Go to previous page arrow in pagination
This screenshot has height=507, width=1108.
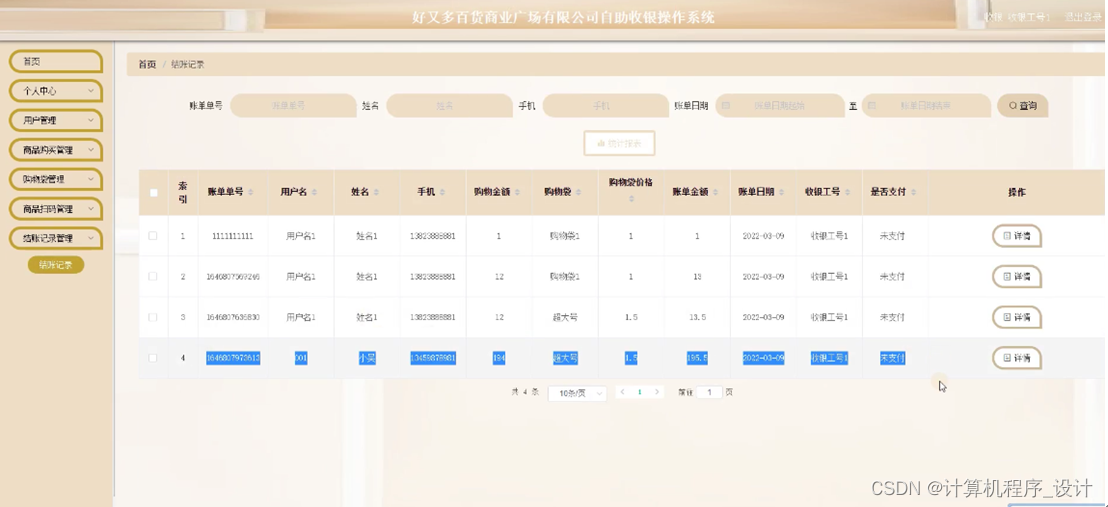click(x=623, y=392)
